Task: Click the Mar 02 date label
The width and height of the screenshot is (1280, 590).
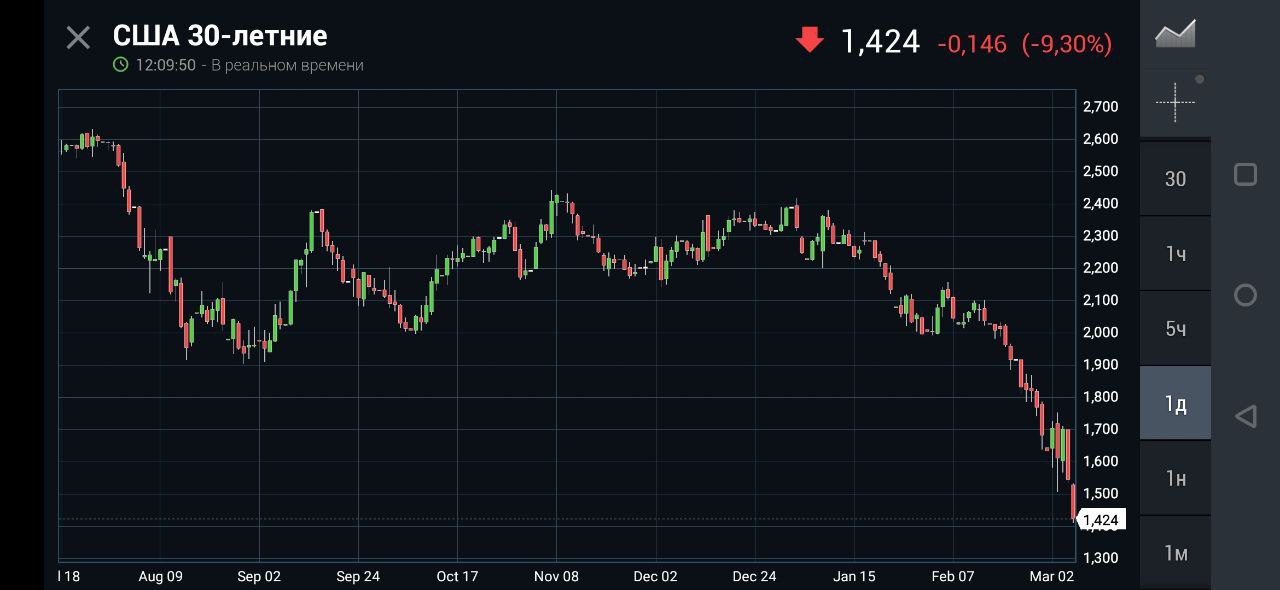Action: point(1052,576)
